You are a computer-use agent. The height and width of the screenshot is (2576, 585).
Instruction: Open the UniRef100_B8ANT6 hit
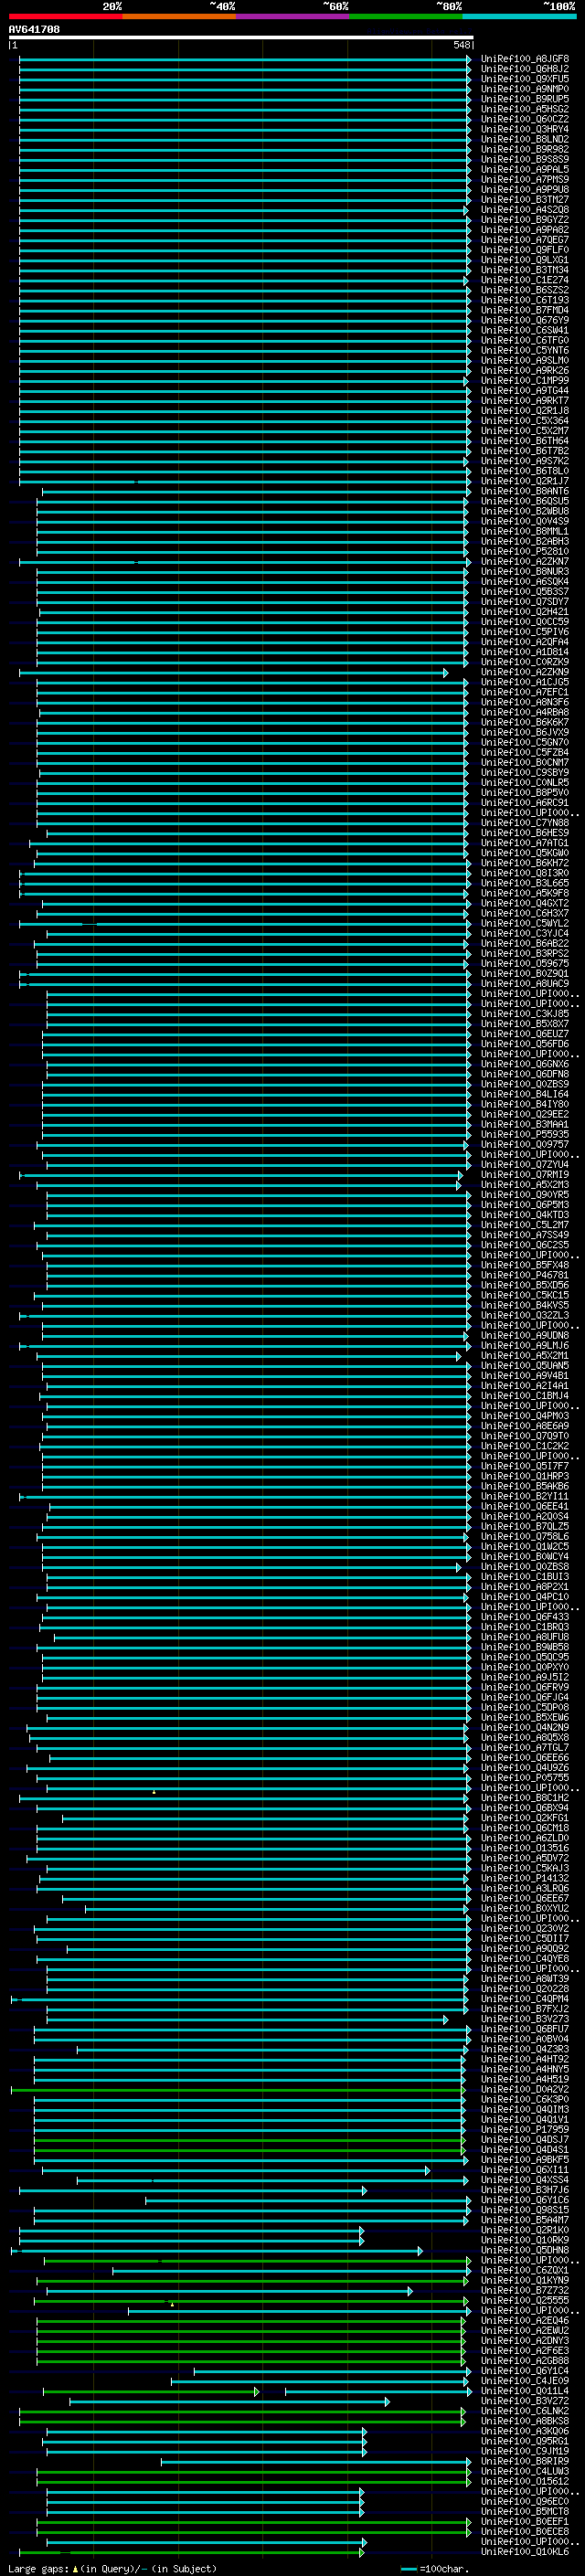click(525, 491)
